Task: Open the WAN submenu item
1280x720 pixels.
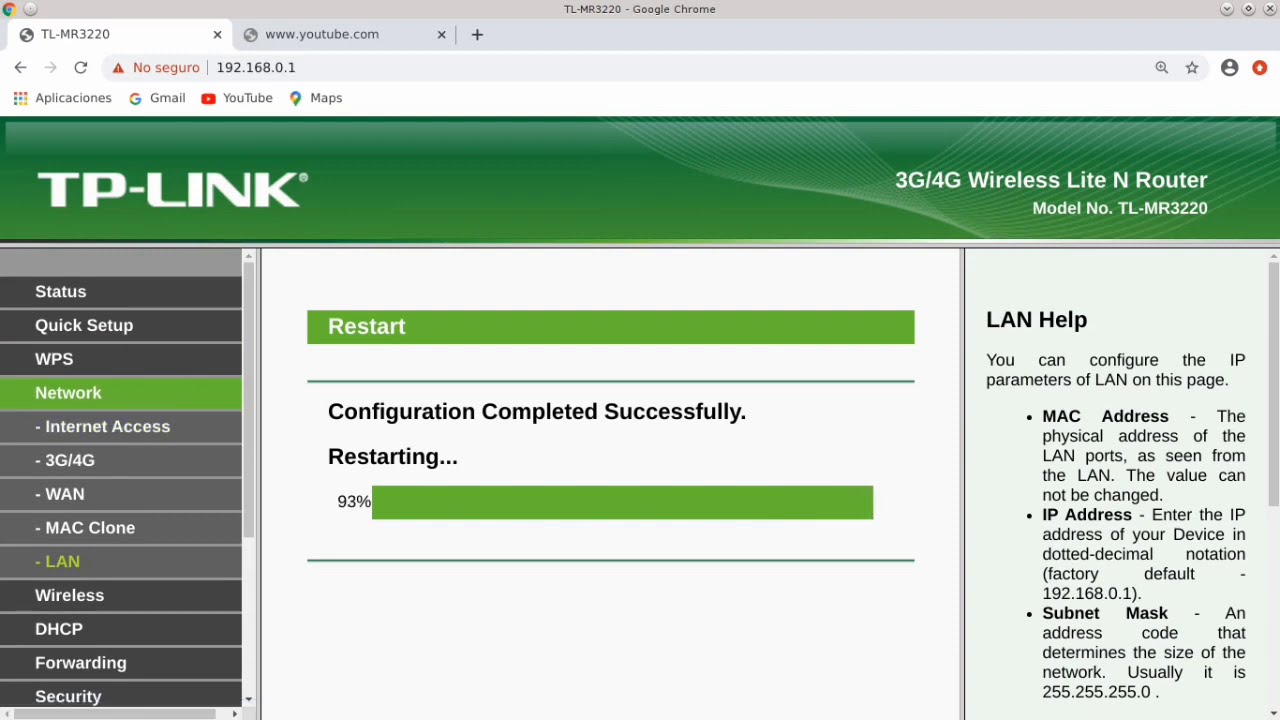Action: [x=121, y=494]
